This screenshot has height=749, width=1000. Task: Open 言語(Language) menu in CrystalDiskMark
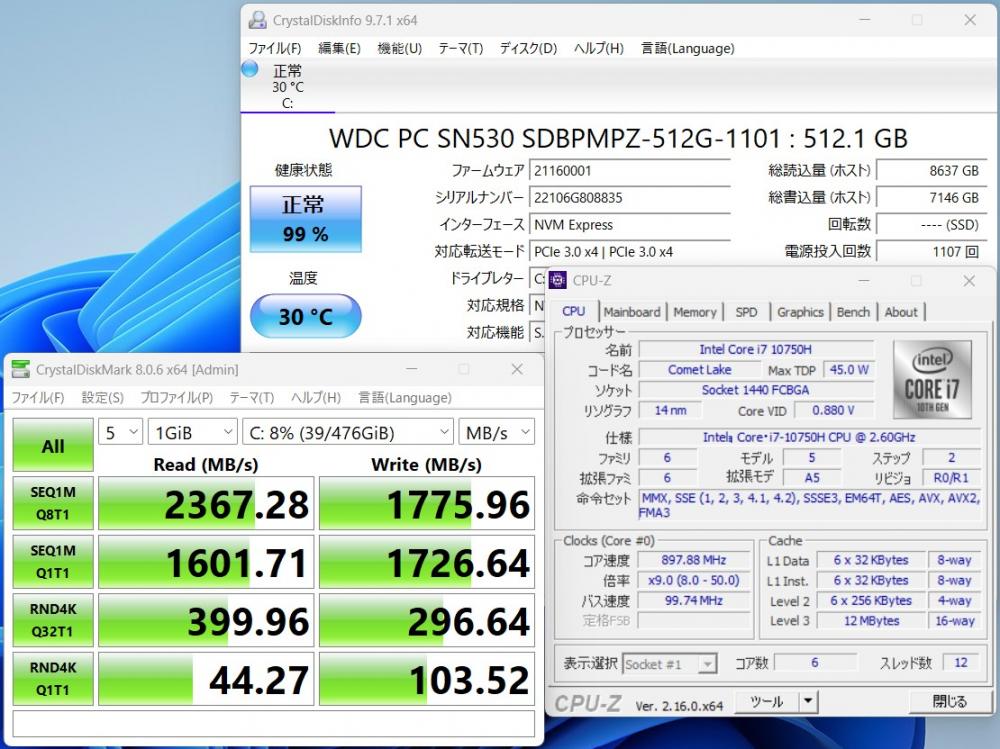tap(405, 397)
